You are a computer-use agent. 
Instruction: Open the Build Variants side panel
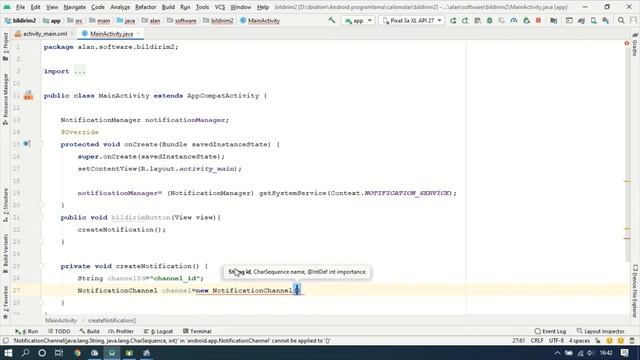click(x=5, y=254)
